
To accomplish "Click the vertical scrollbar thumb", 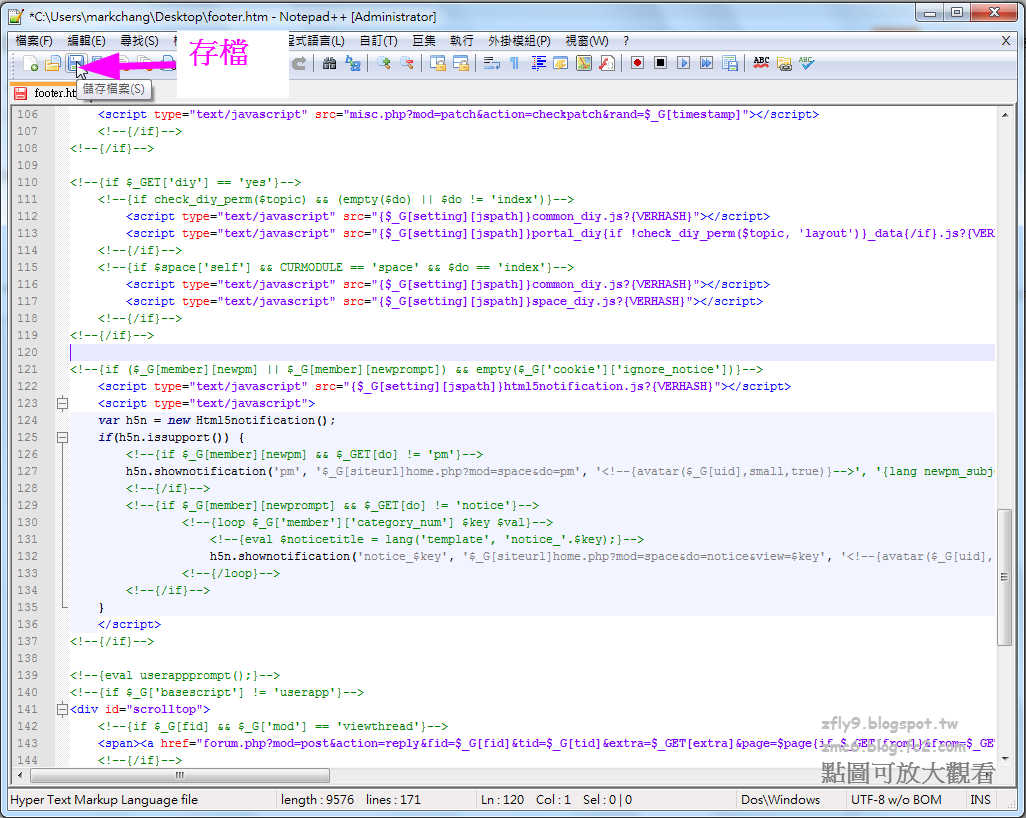I will pyautogui.click(x=1004, y=577).
